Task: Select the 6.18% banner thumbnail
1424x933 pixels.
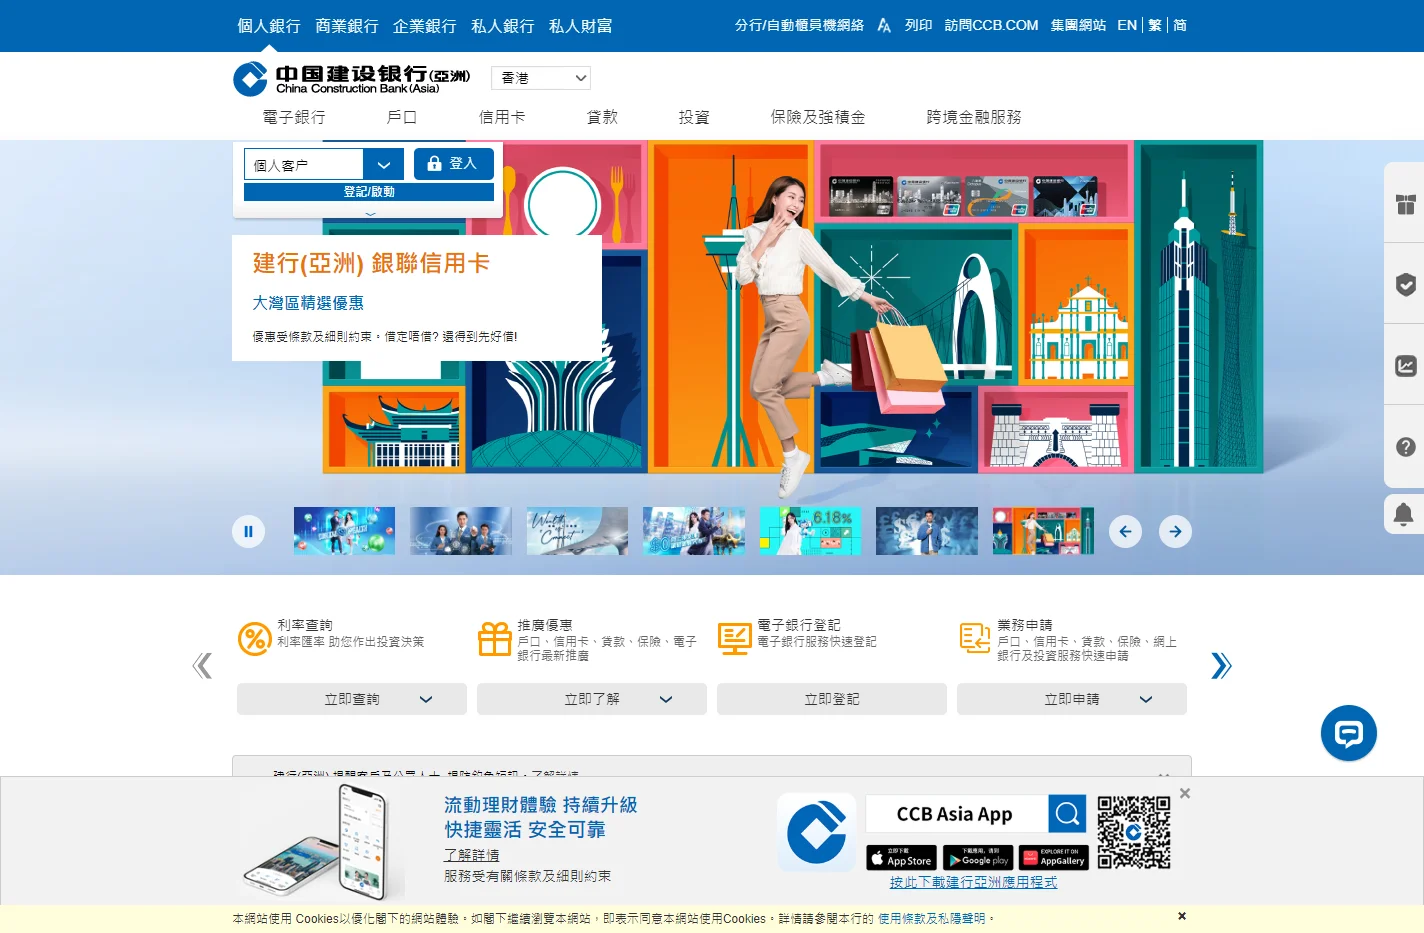Action: tap(810, 531)
